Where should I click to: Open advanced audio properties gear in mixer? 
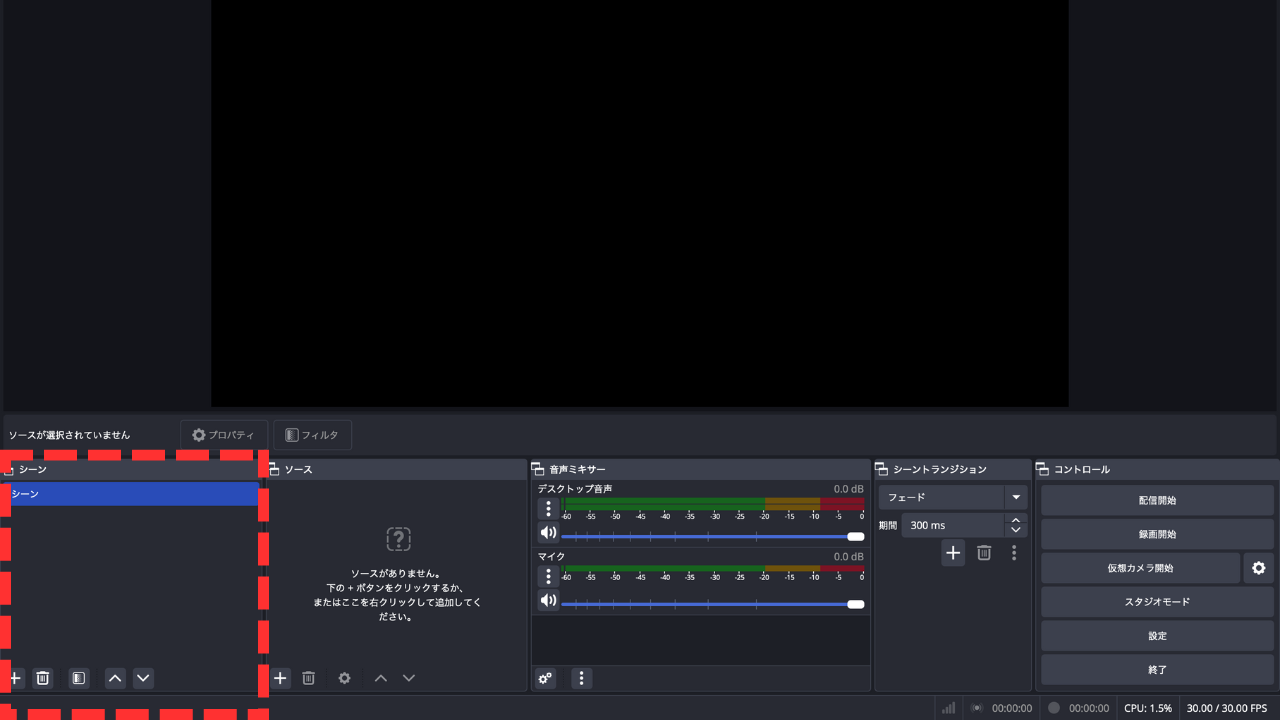546,678
